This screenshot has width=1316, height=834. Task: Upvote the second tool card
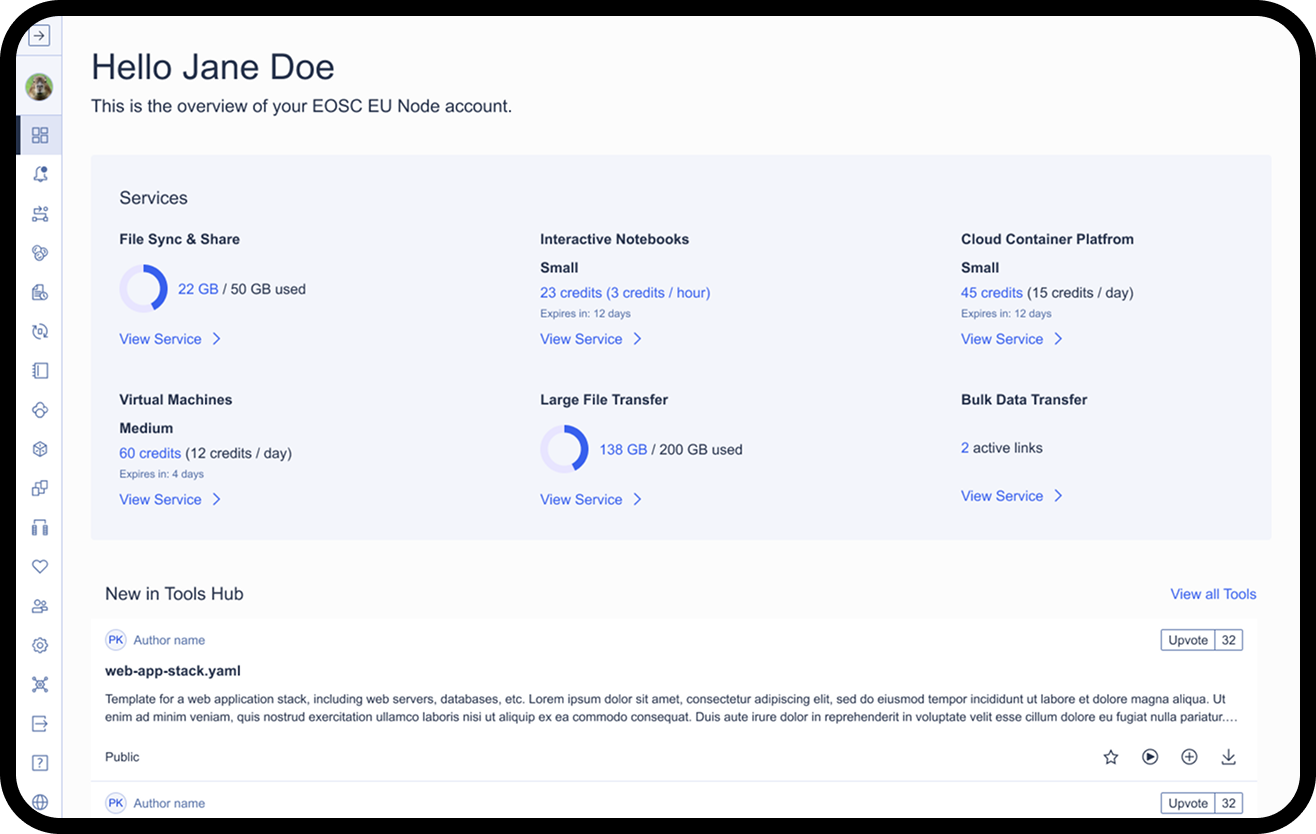(x=1188, y=803)
